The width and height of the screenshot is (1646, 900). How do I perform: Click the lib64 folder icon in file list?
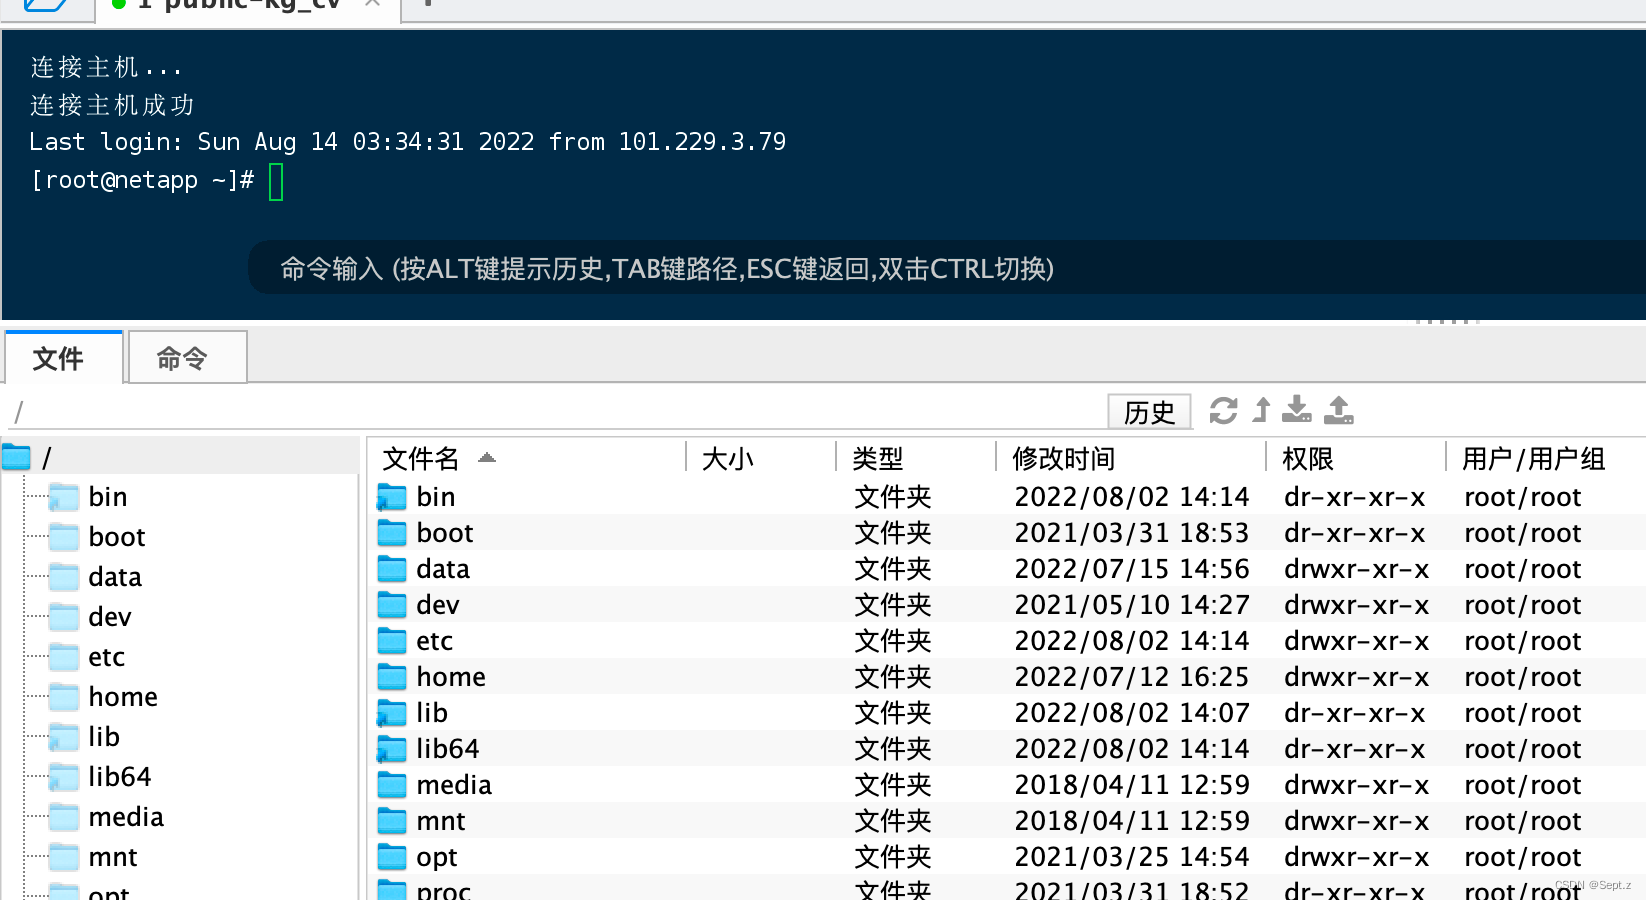coord(391,748)
